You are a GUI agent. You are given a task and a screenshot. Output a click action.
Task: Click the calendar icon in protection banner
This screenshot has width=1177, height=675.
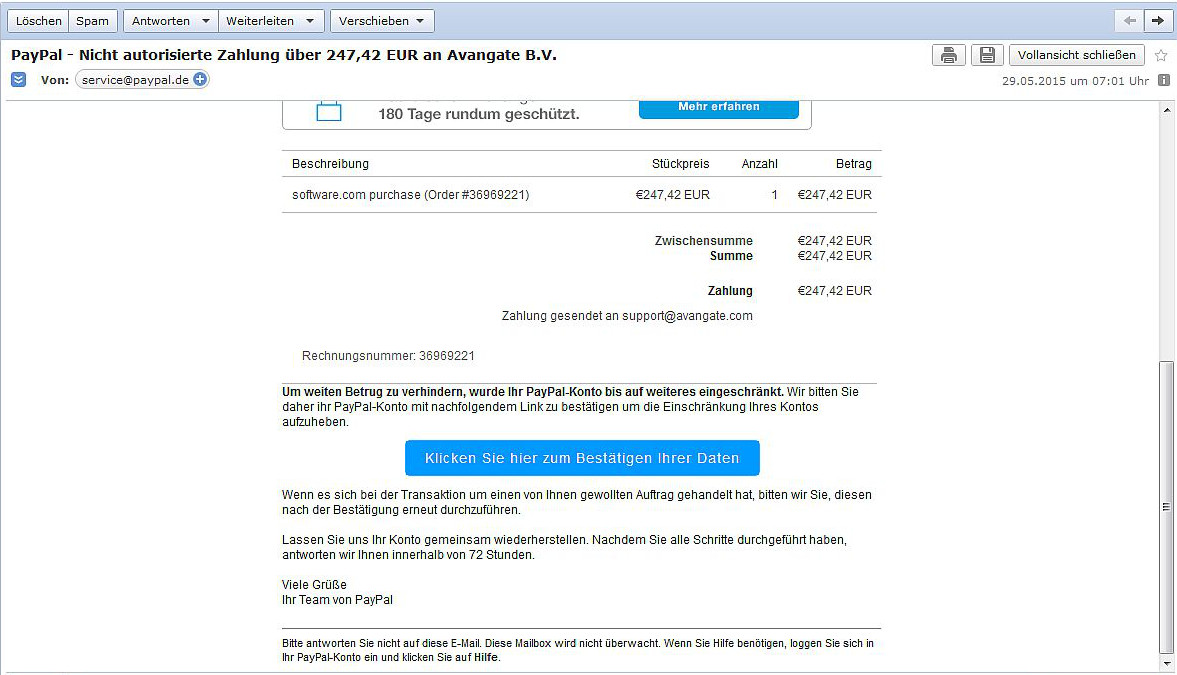(x=329, y=111)
